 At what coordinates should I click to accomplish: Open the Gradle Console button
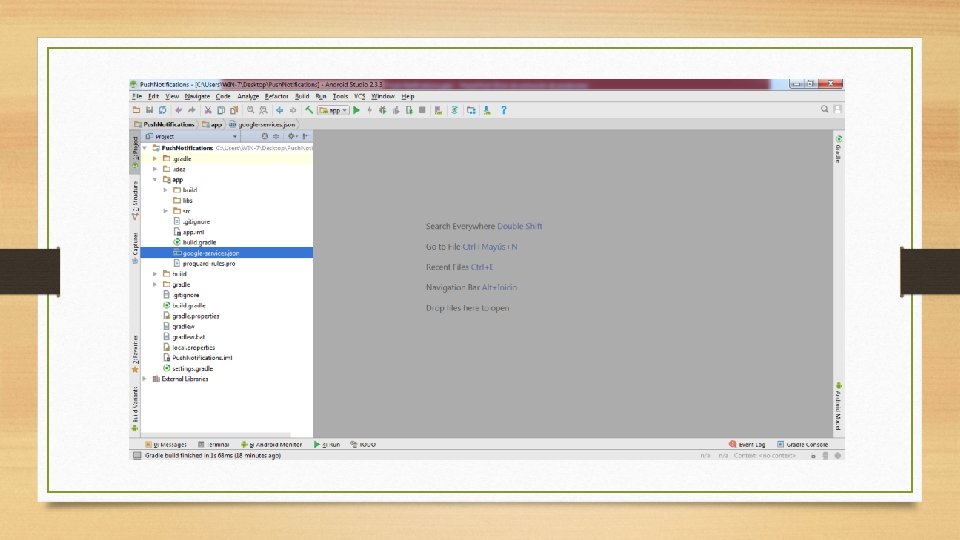(x=803, y=444)
